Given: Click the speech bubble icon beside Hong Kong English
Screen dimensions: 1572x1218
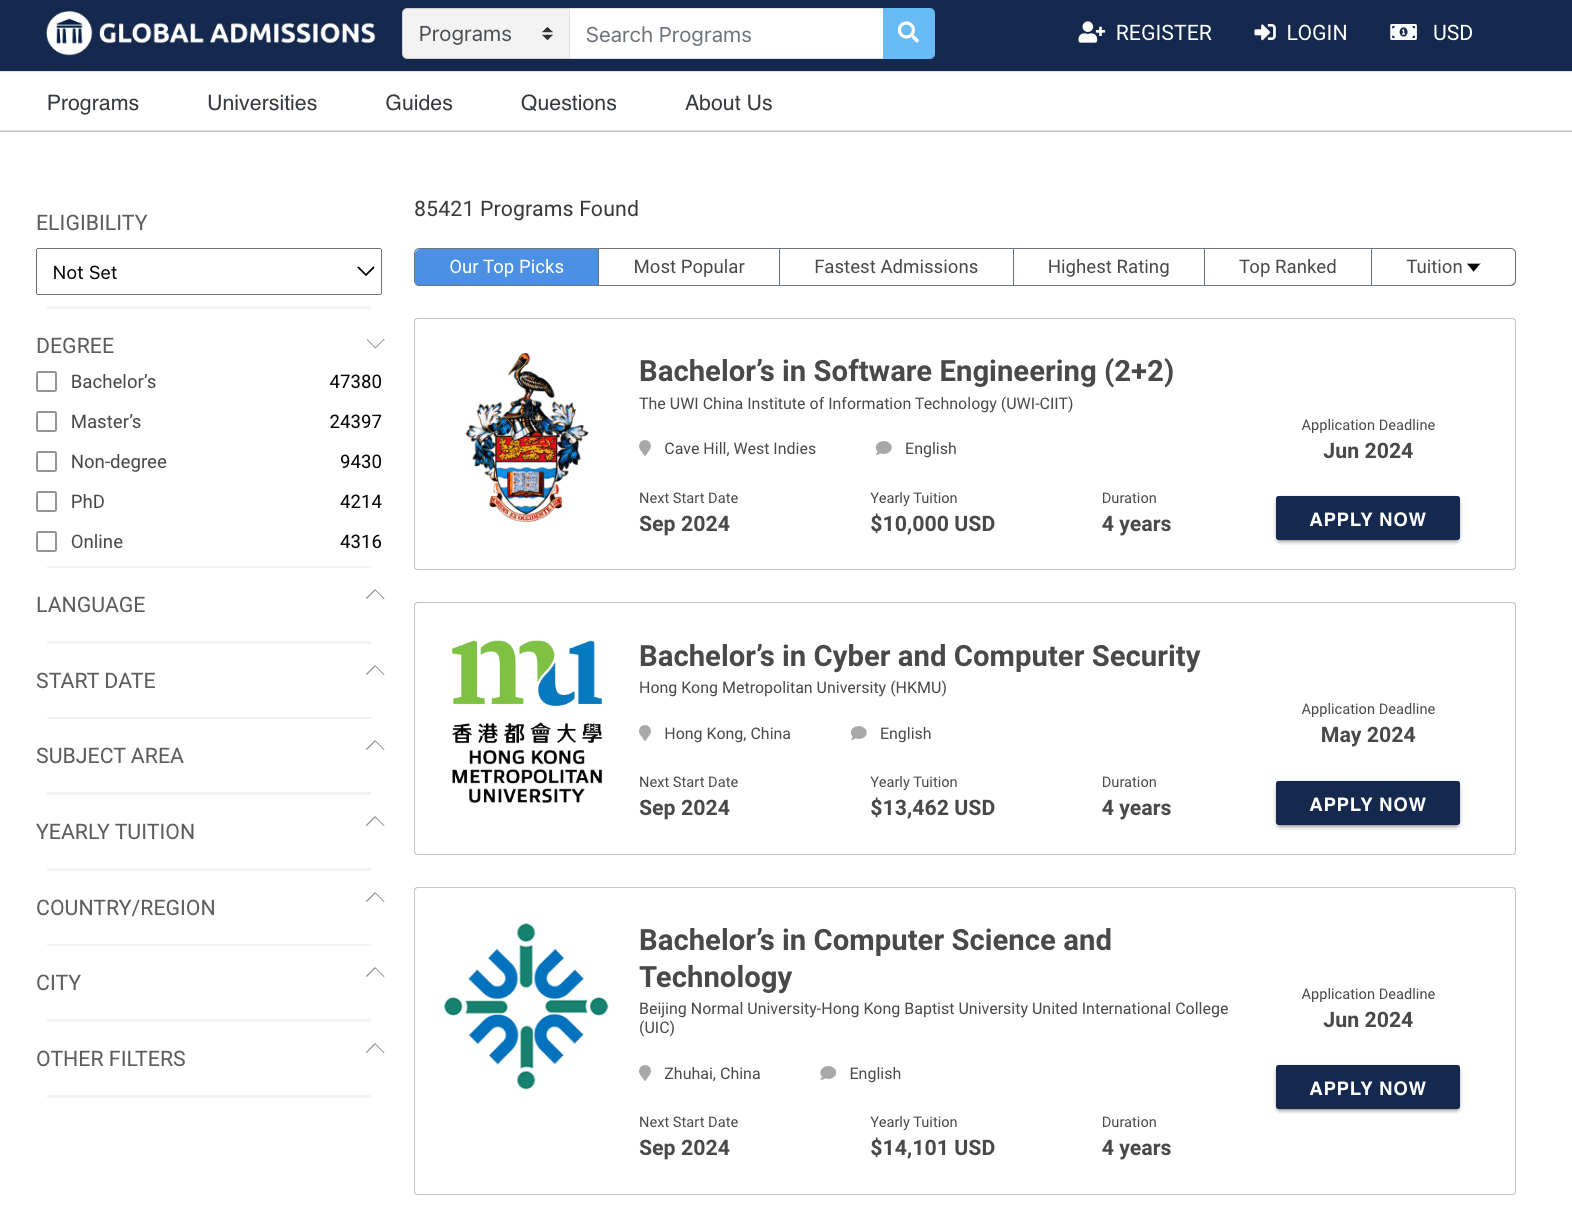Looking at the screenshot, I should click(x=859, y=733).
